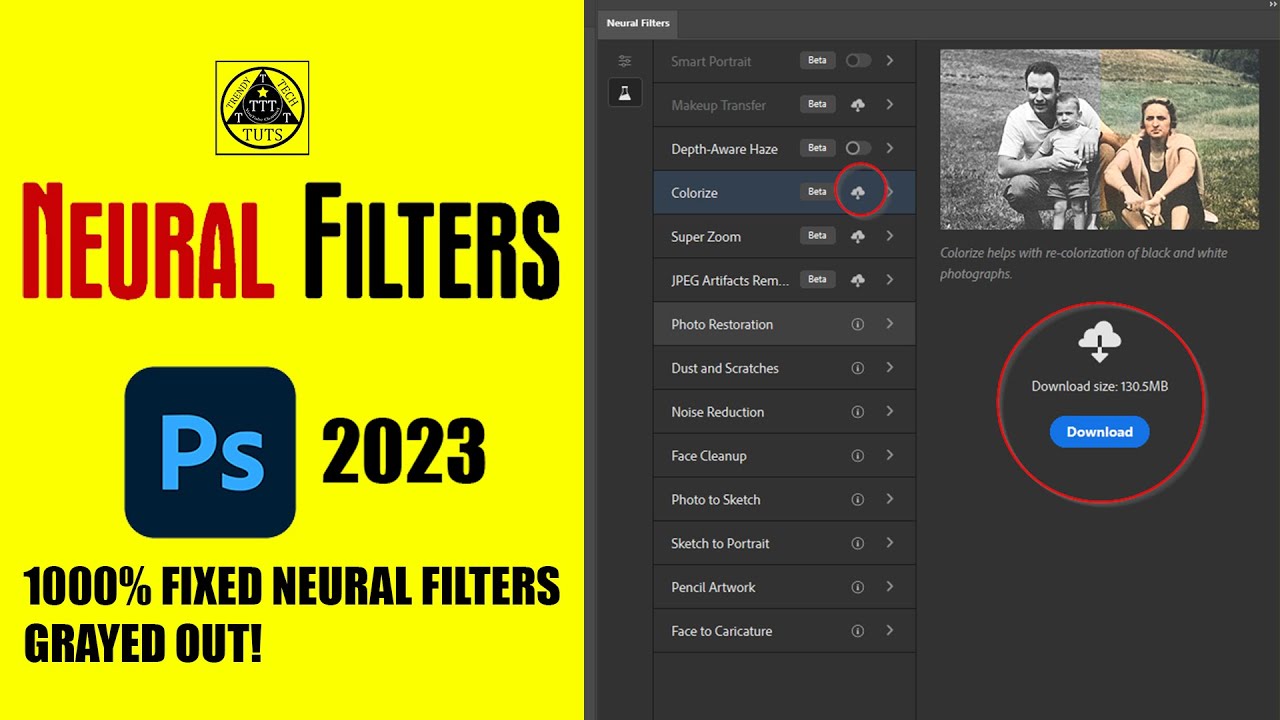
Task: Click the Colorize description text
Action: pos(1084,263)
